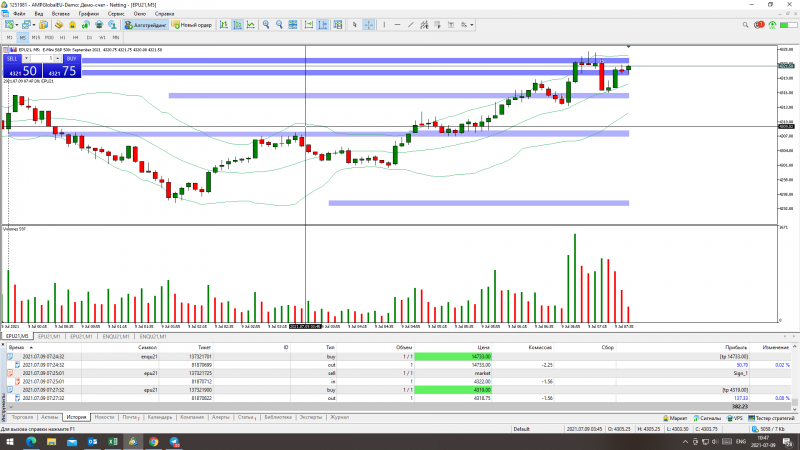Select the trendline drawing tool
Viewport: 800px width, 450px height.
(411, 24)
